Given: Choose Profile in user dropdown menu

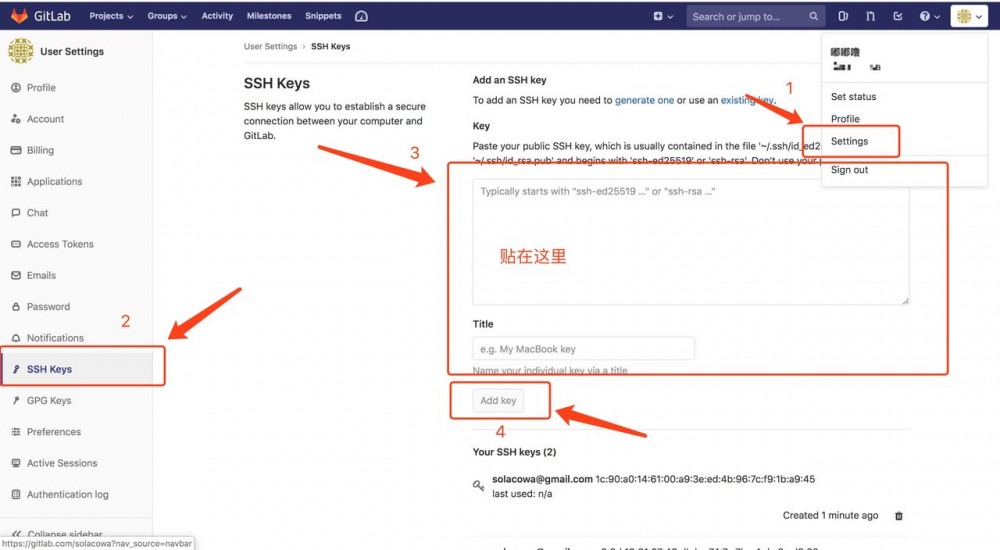Looking at the screenshot, I should point(845,119).
